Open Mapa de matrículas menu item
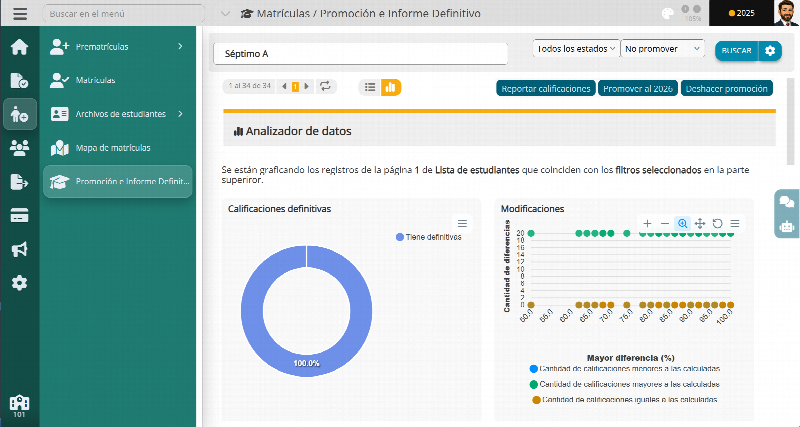The width and height of the screenshot is (800, 427). tap(117, 148)
